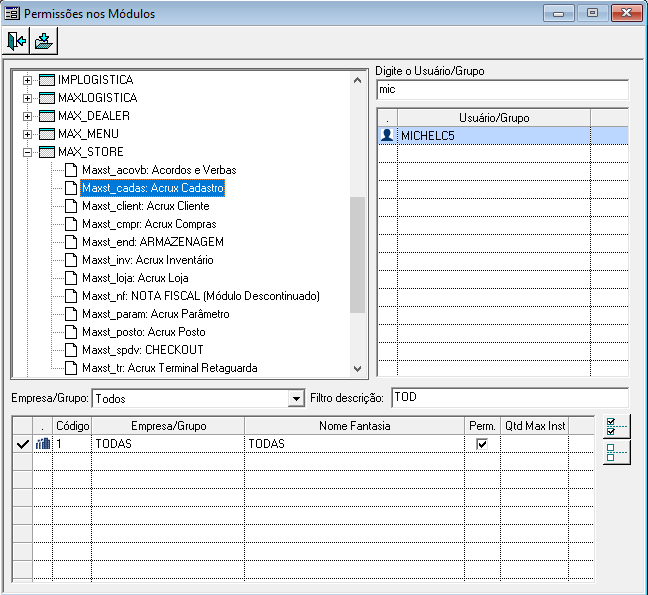
Task: Click the code 1 cell in grid
Action: pos(72,444)
